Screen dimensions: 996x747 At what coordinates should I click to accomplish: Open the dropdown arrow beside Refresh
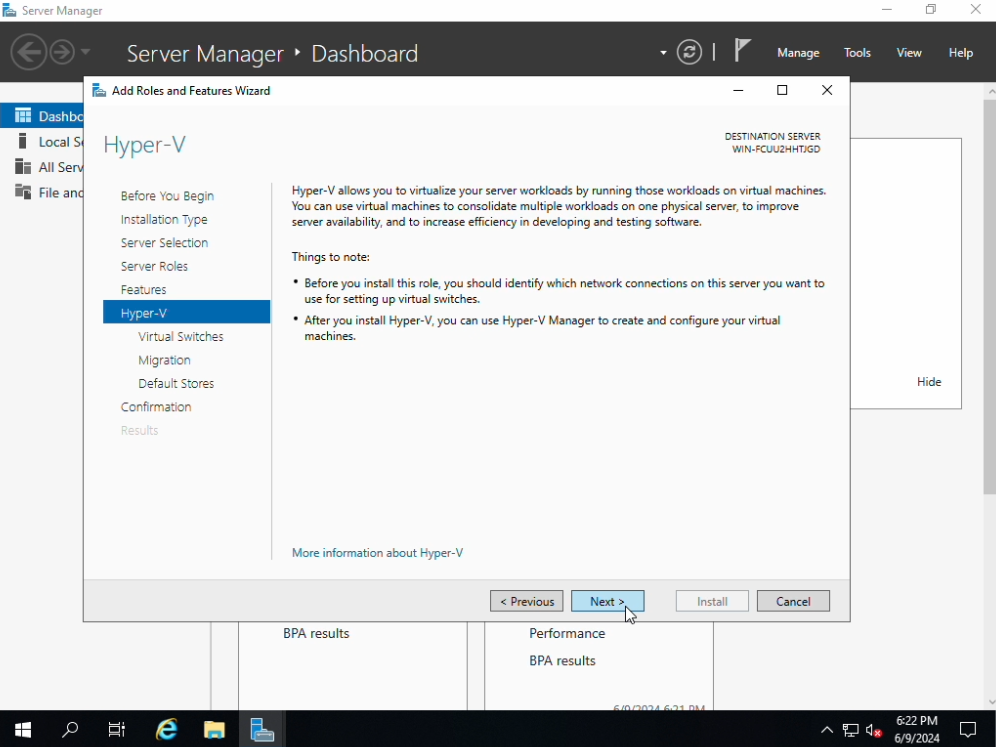coord(663,53)
